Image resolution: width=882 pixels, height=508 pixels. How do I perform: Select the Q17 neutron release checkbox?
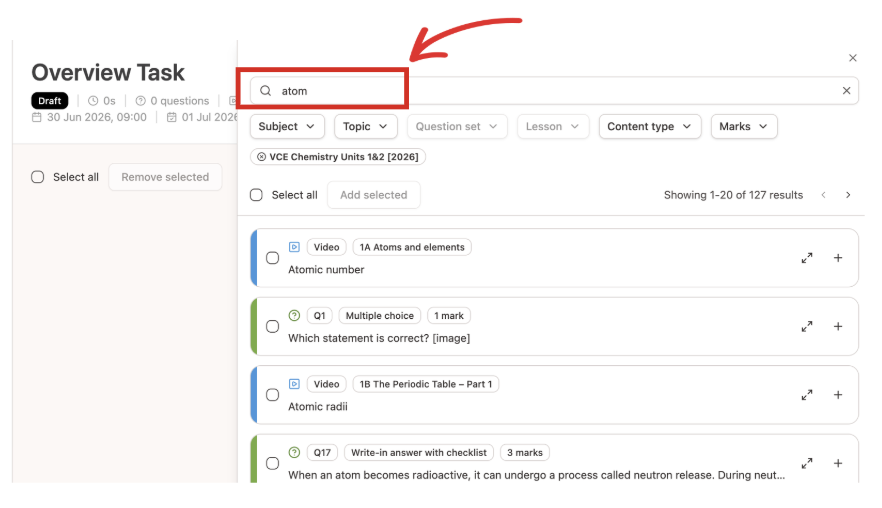[x=272, y=464]
